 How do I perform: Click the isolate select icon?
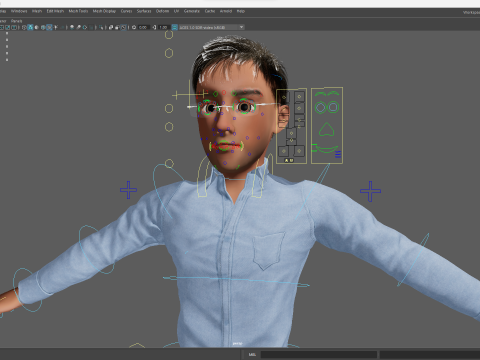[x=101, y=27]
